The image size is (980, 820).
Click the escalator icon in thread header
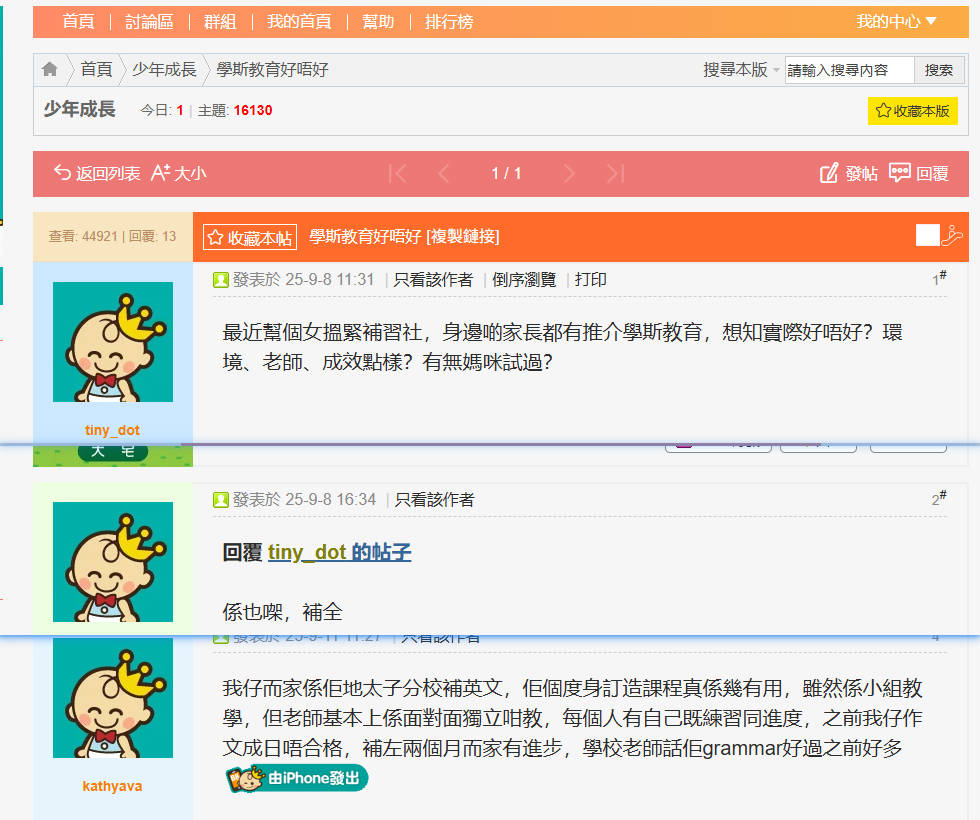[x=952, y=235]
